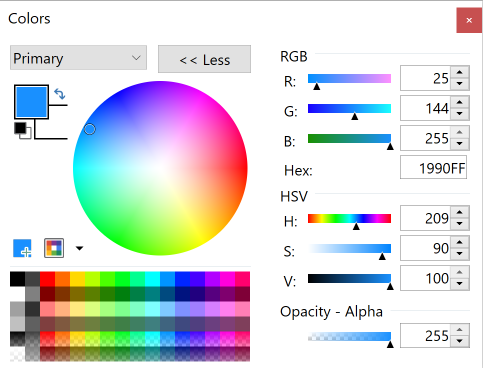
Task: Click the R red value slider
Action: [x=349, y=79]
